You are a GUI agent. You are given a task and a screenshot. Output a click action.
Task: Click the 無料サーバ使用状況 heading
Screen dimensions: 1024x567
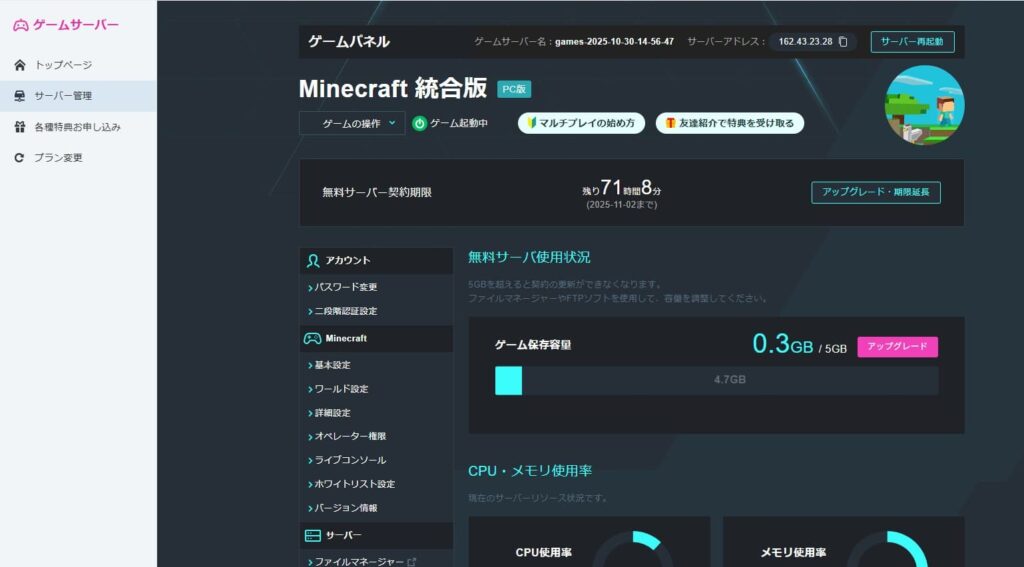click(529, 257)
